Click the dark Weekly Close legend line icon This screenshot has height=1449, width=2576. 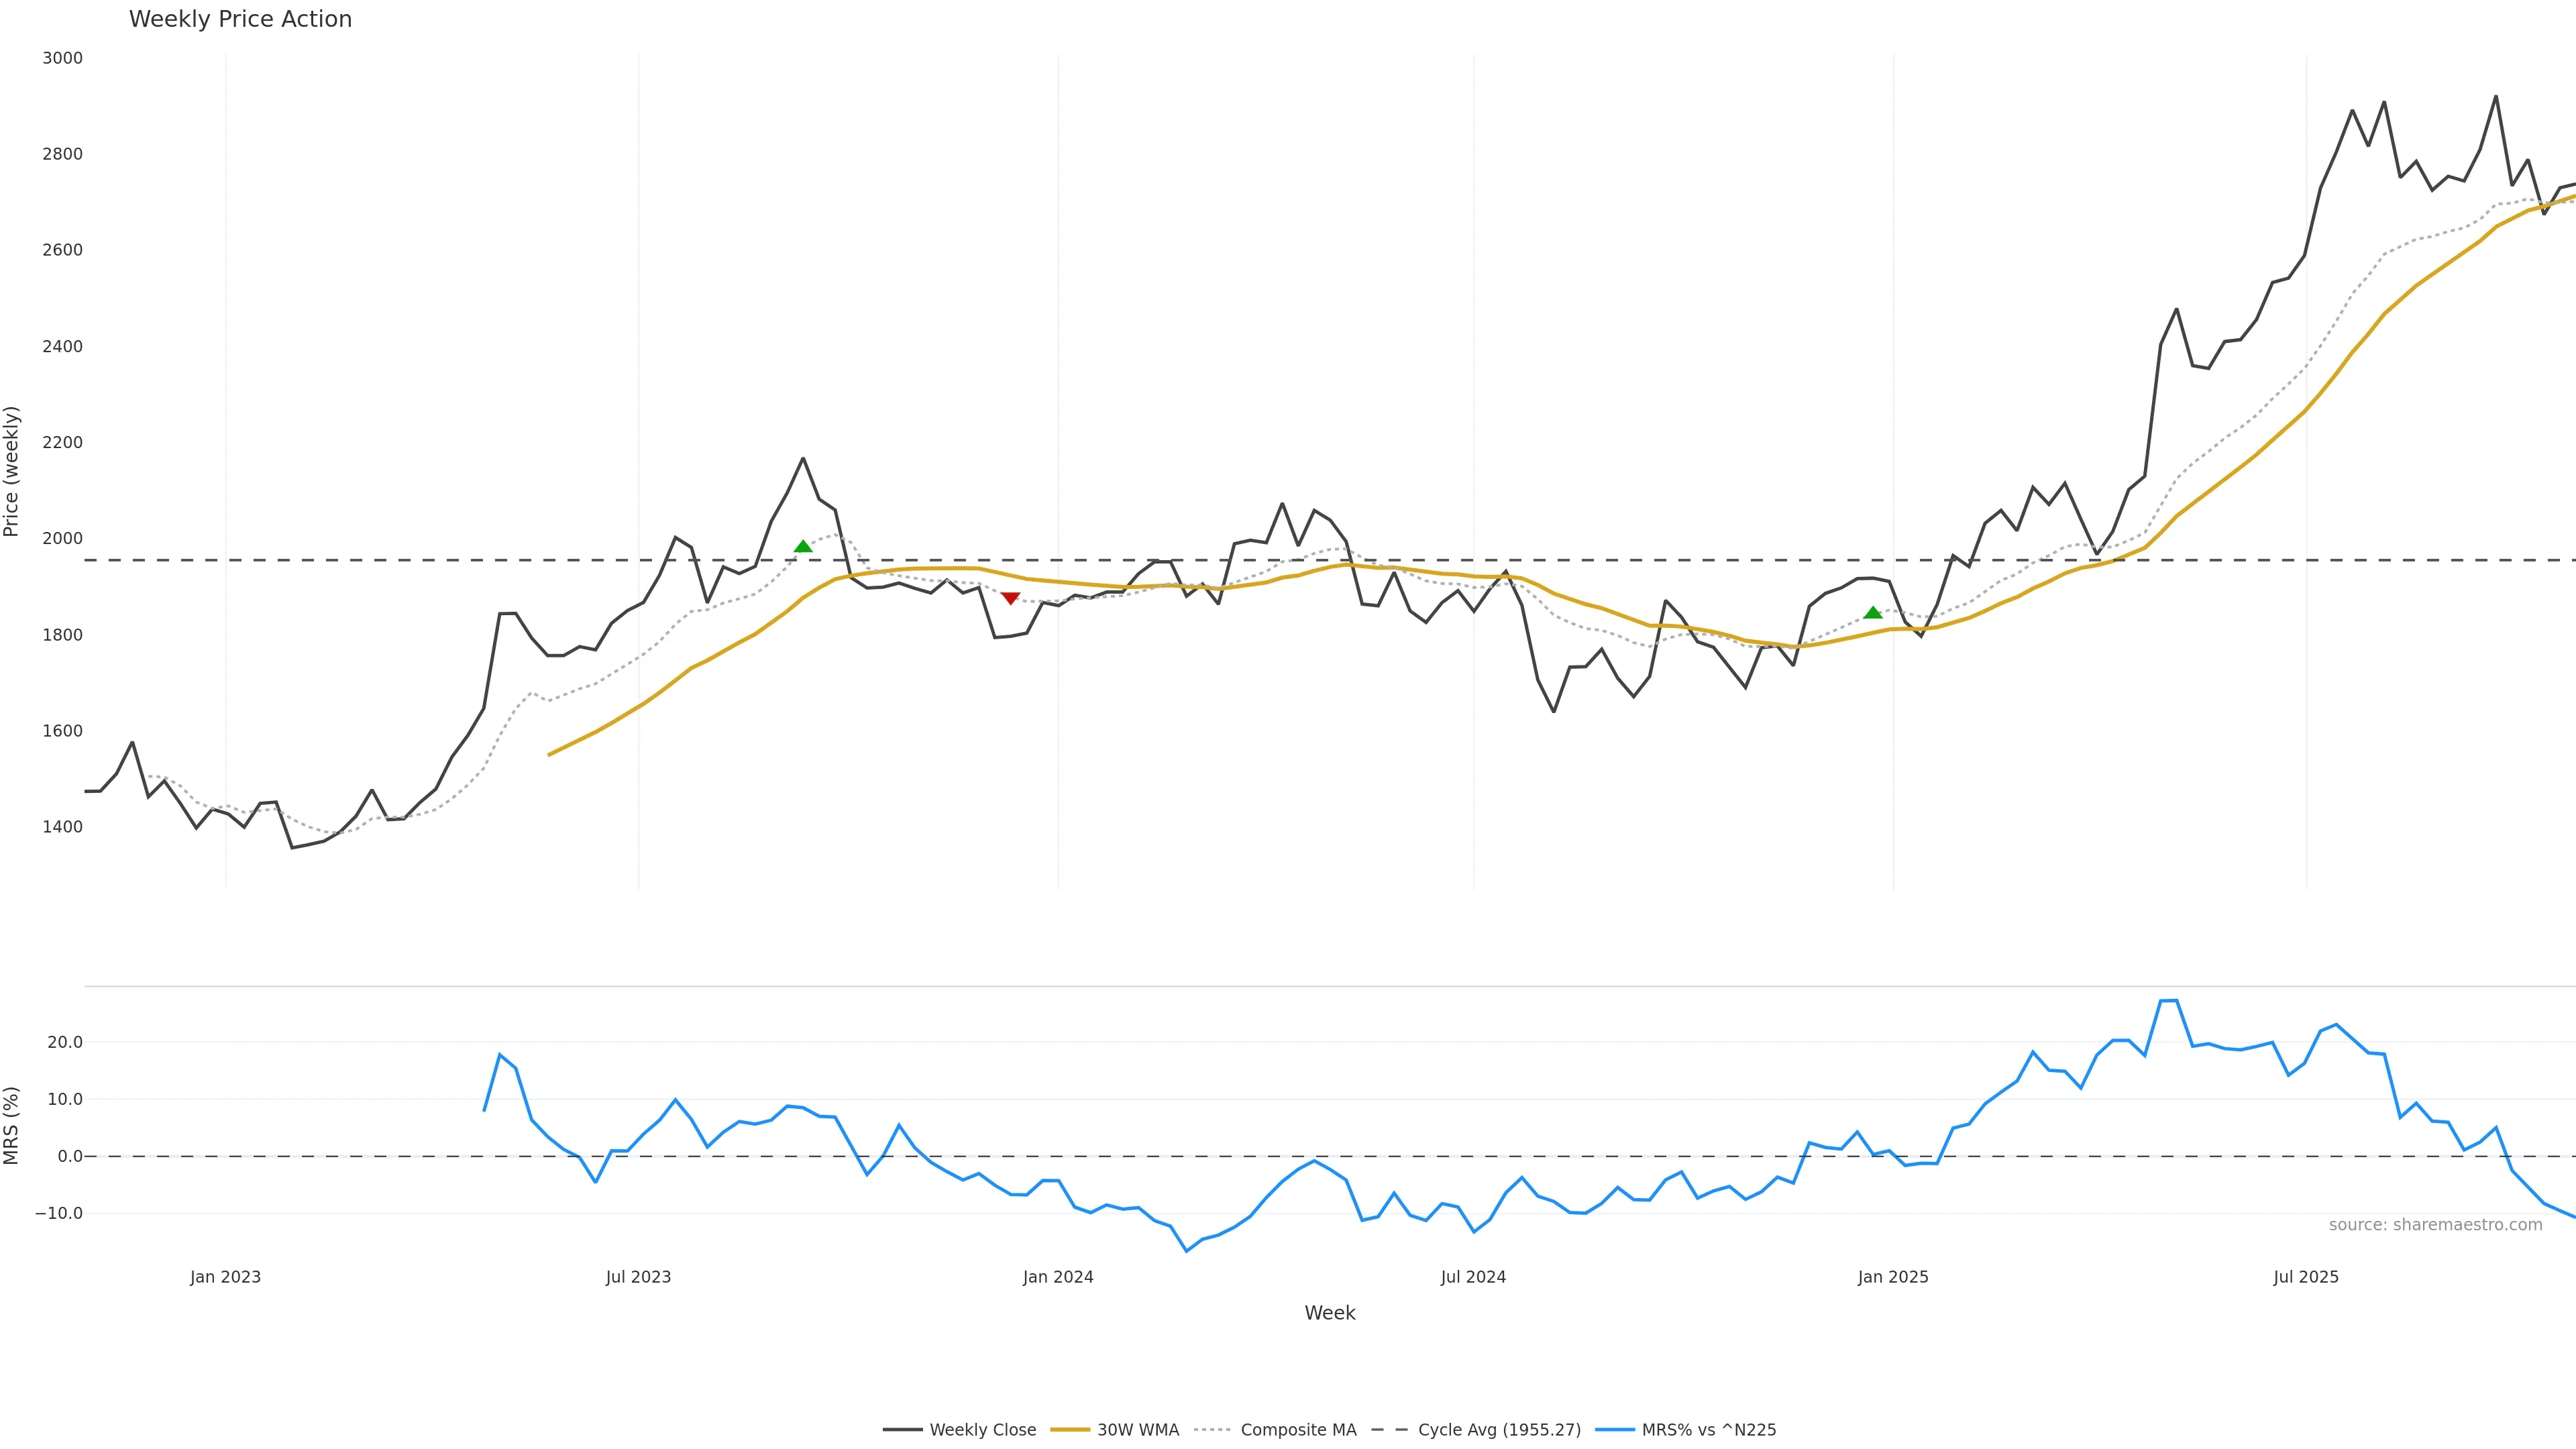[902, 1430]
